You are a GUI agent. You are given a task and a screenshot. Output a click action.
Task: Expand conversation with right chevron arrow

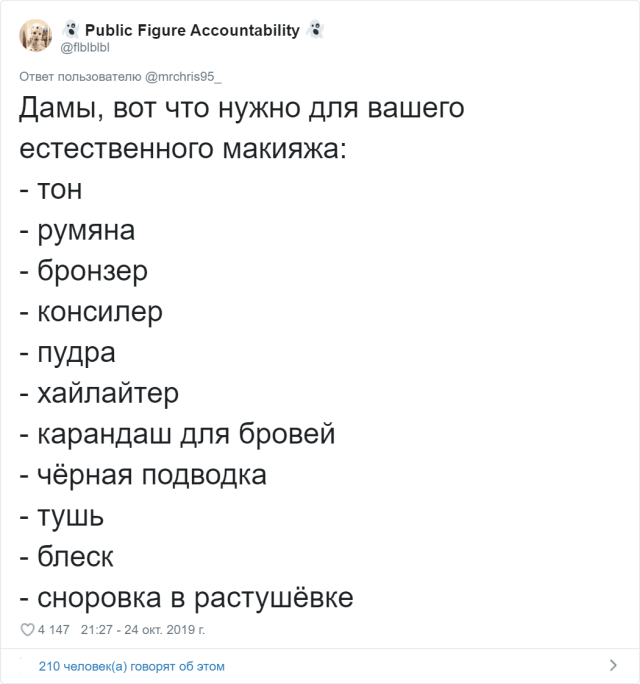pos(613,665)
